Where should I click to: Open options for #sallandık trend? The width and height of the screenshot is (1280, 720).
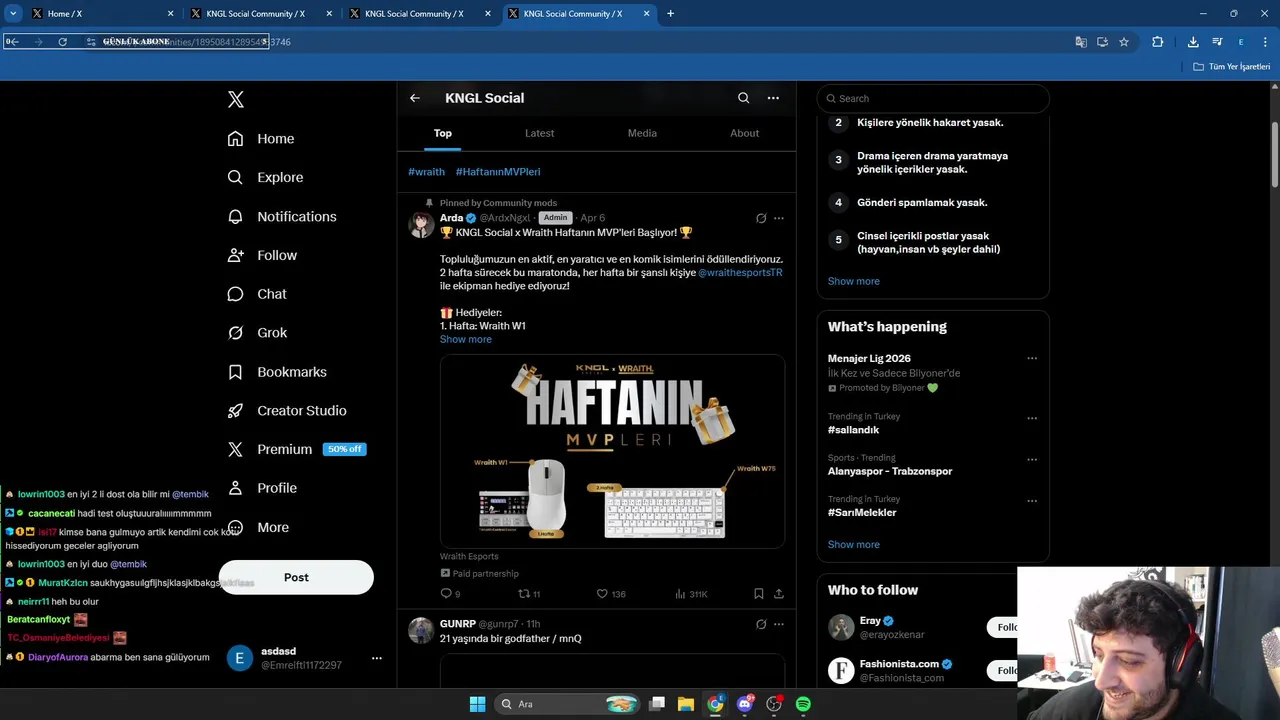click(1032, 418)
